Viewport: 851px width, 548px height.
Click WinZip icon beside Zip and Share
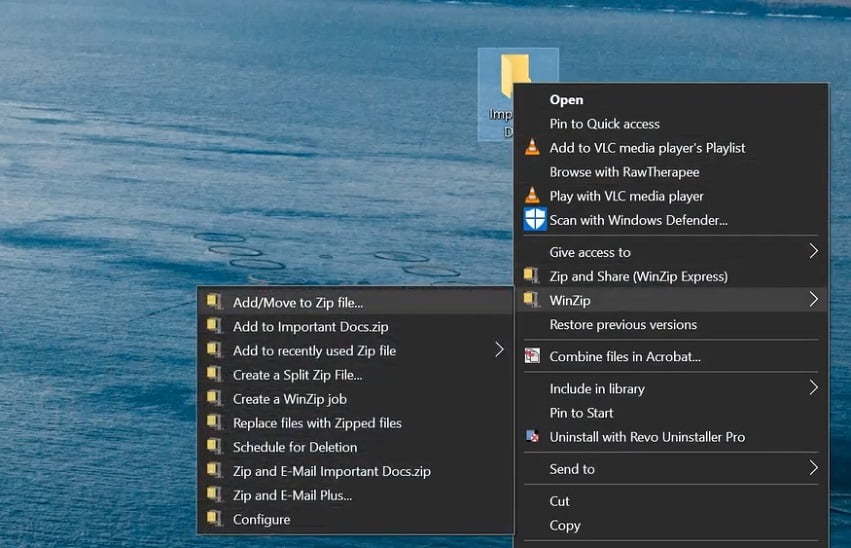pos(531,276)
